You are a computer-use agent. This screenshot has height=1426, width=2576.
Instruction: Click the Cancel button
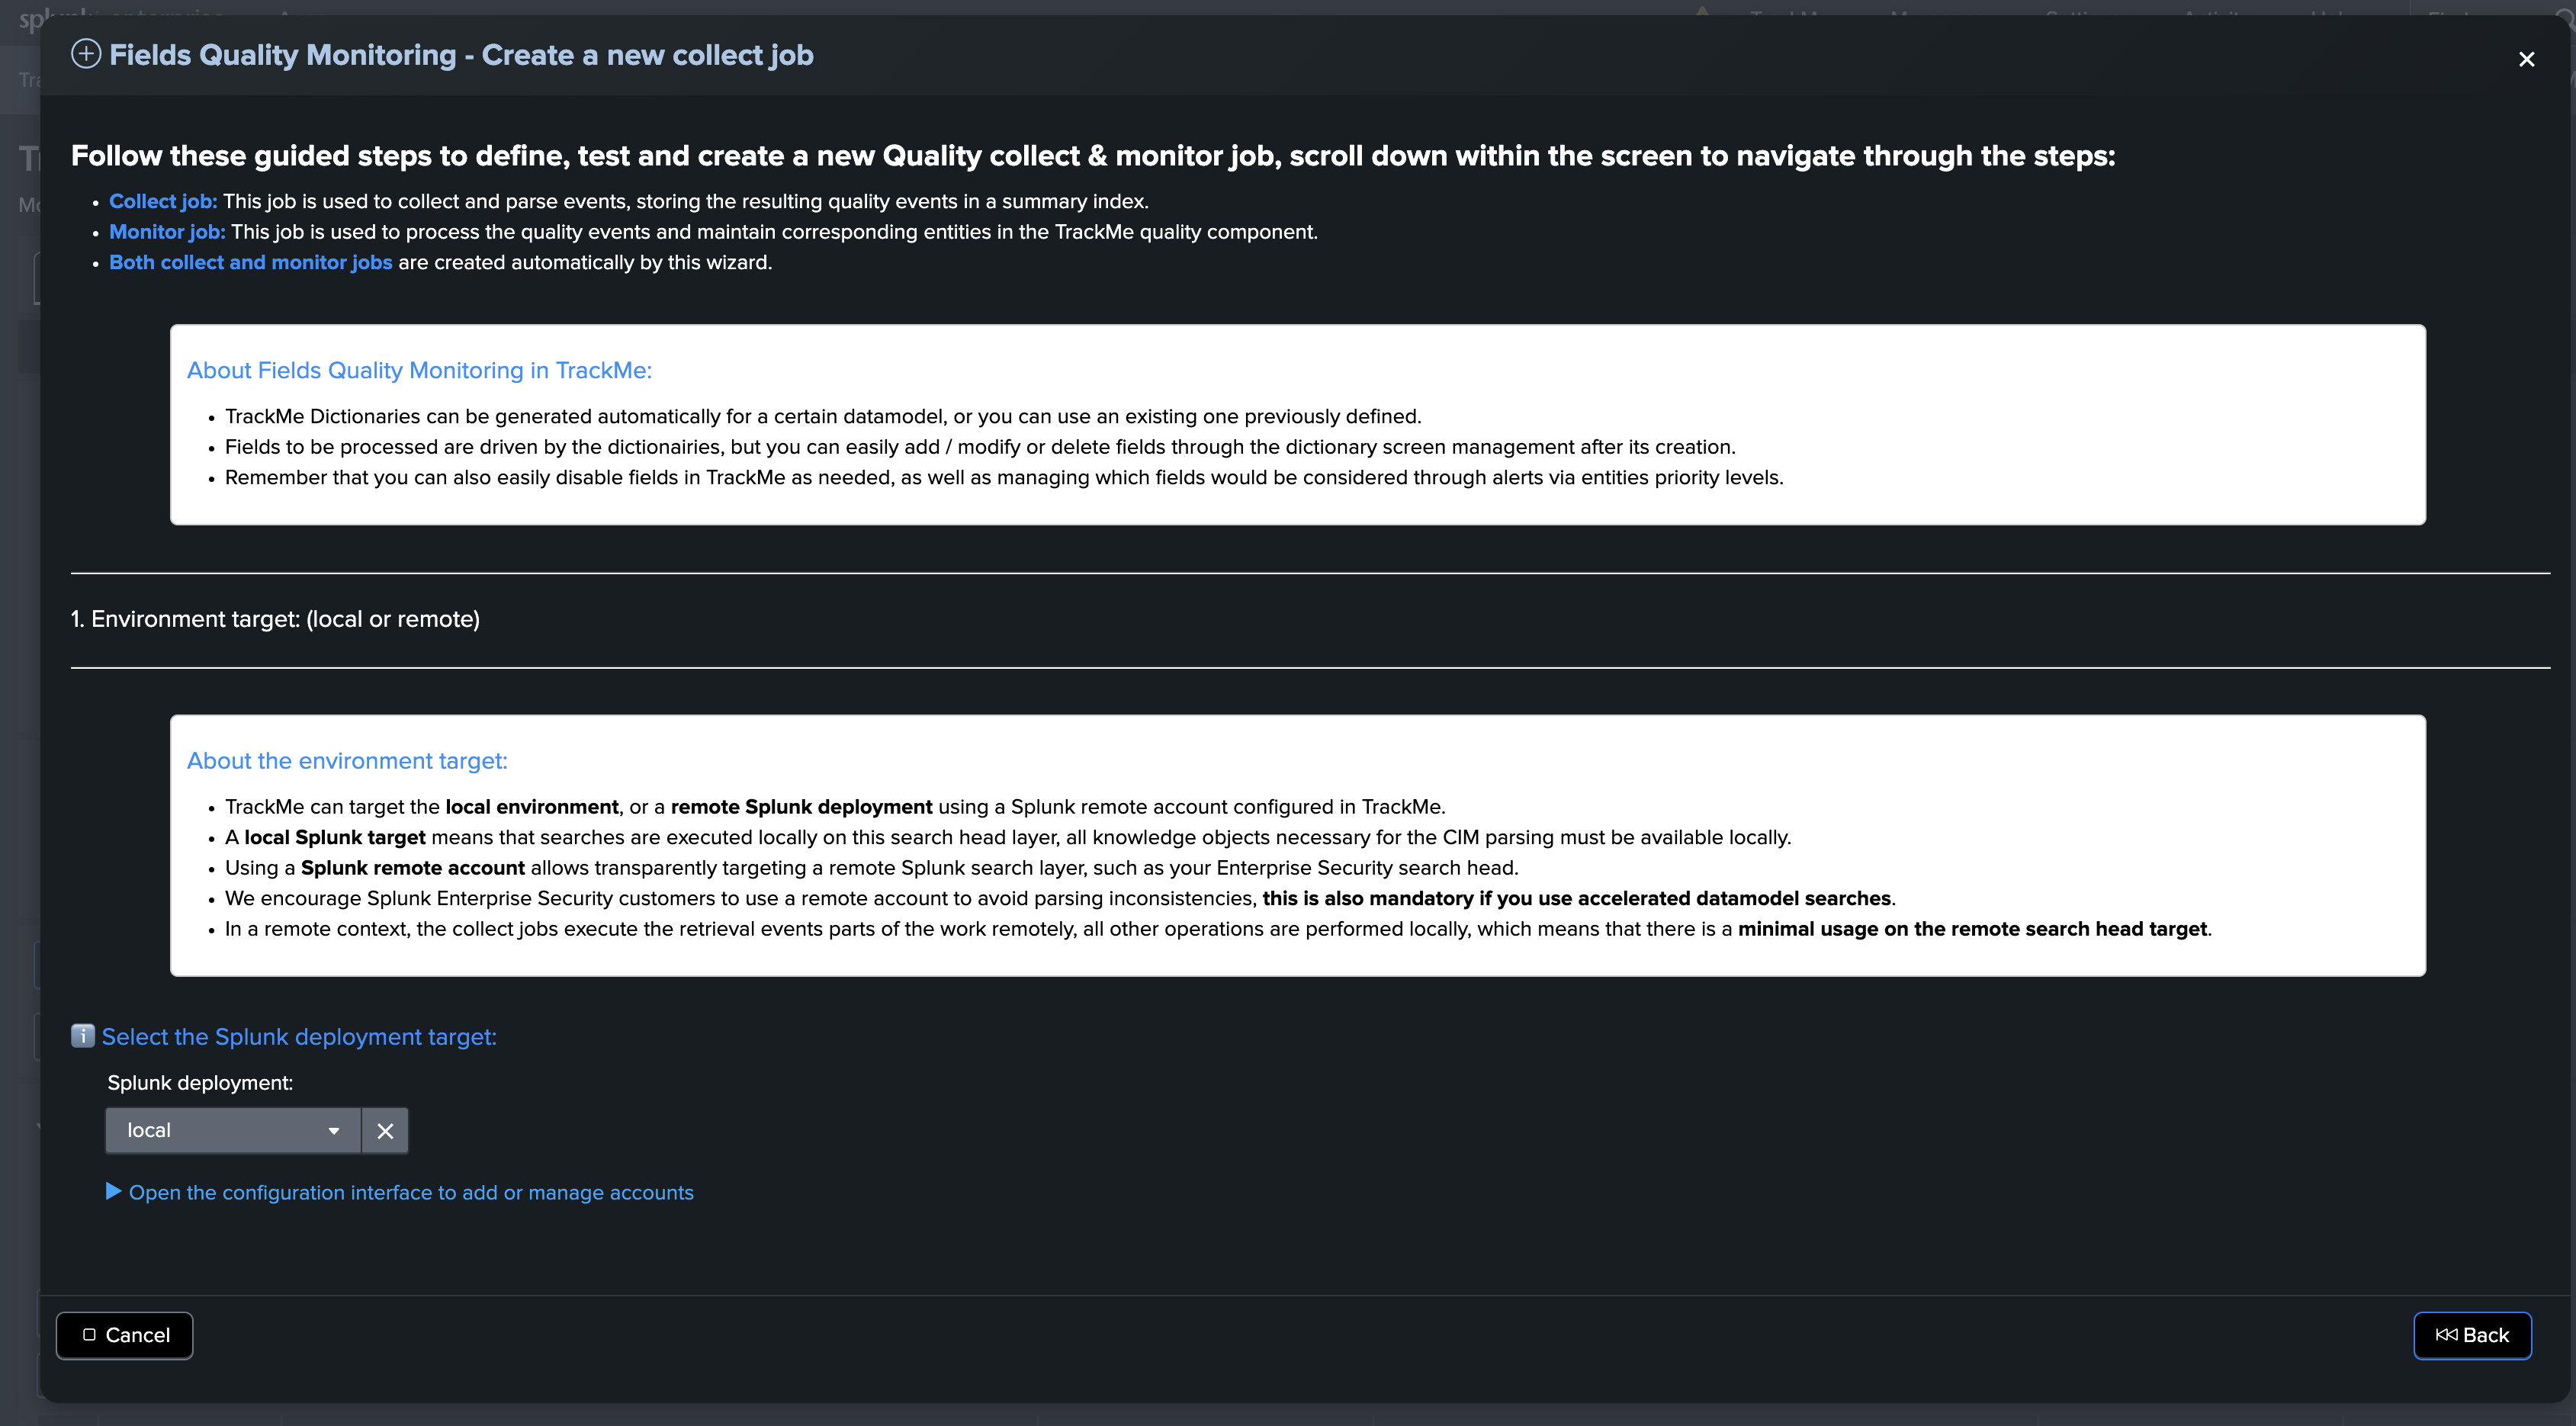[x=125, y=1335]
